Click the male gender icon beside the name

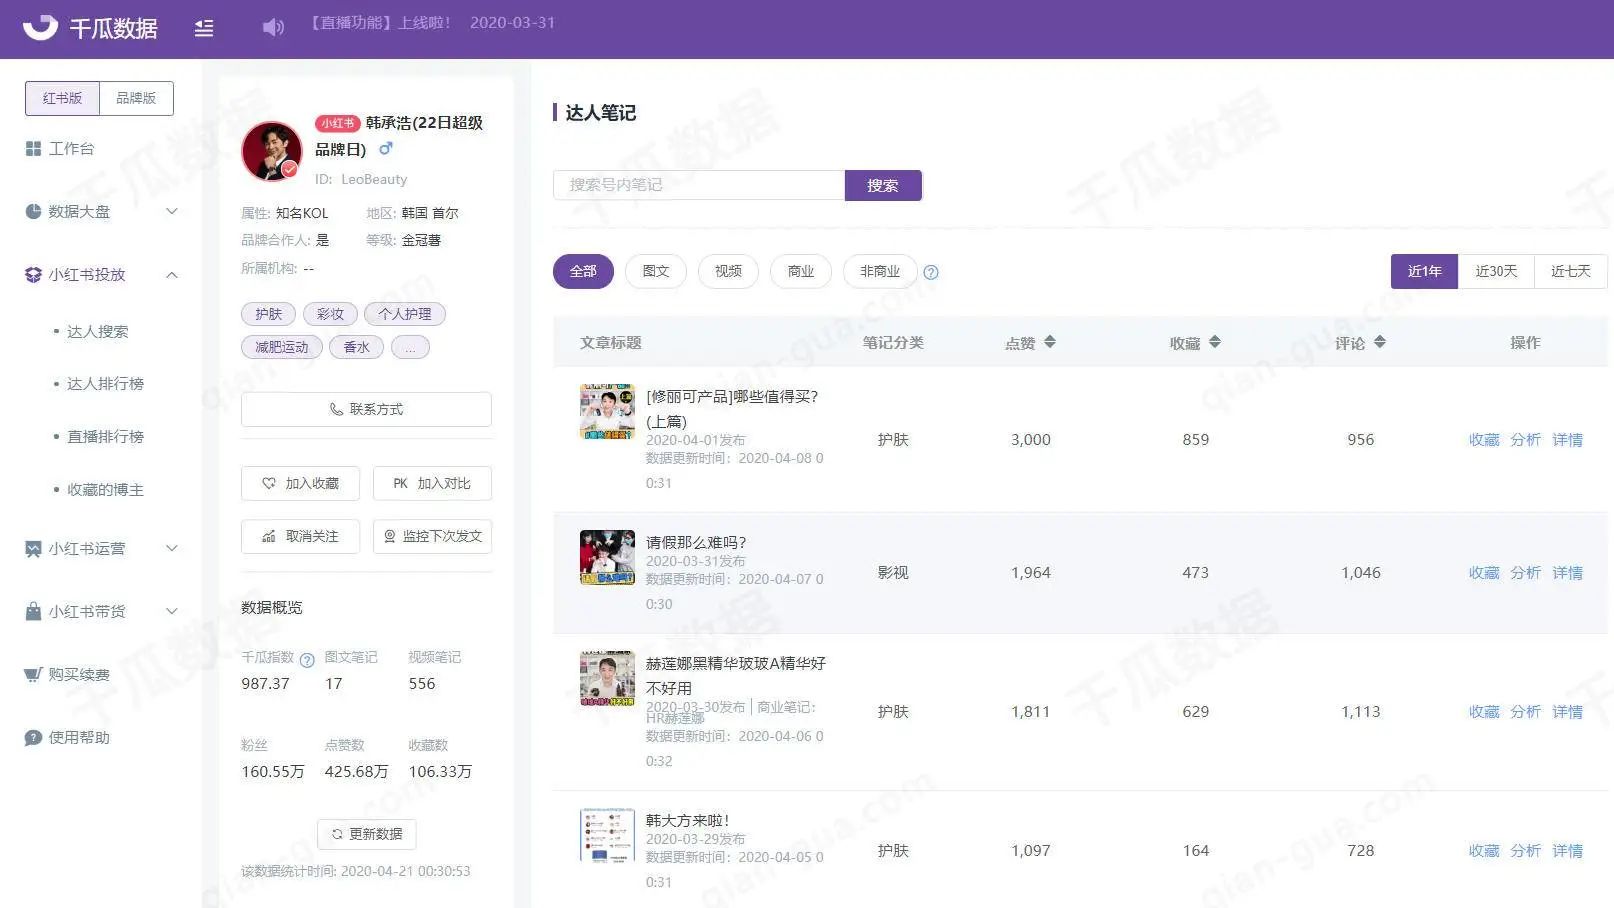coord(385,148)
